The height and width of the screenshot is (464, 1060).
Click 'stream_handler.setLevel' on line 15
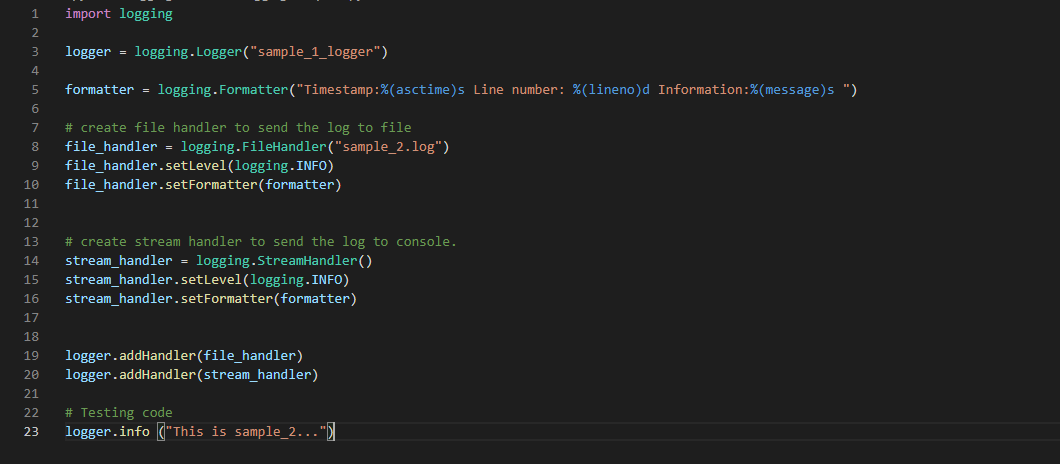[153, 279]
